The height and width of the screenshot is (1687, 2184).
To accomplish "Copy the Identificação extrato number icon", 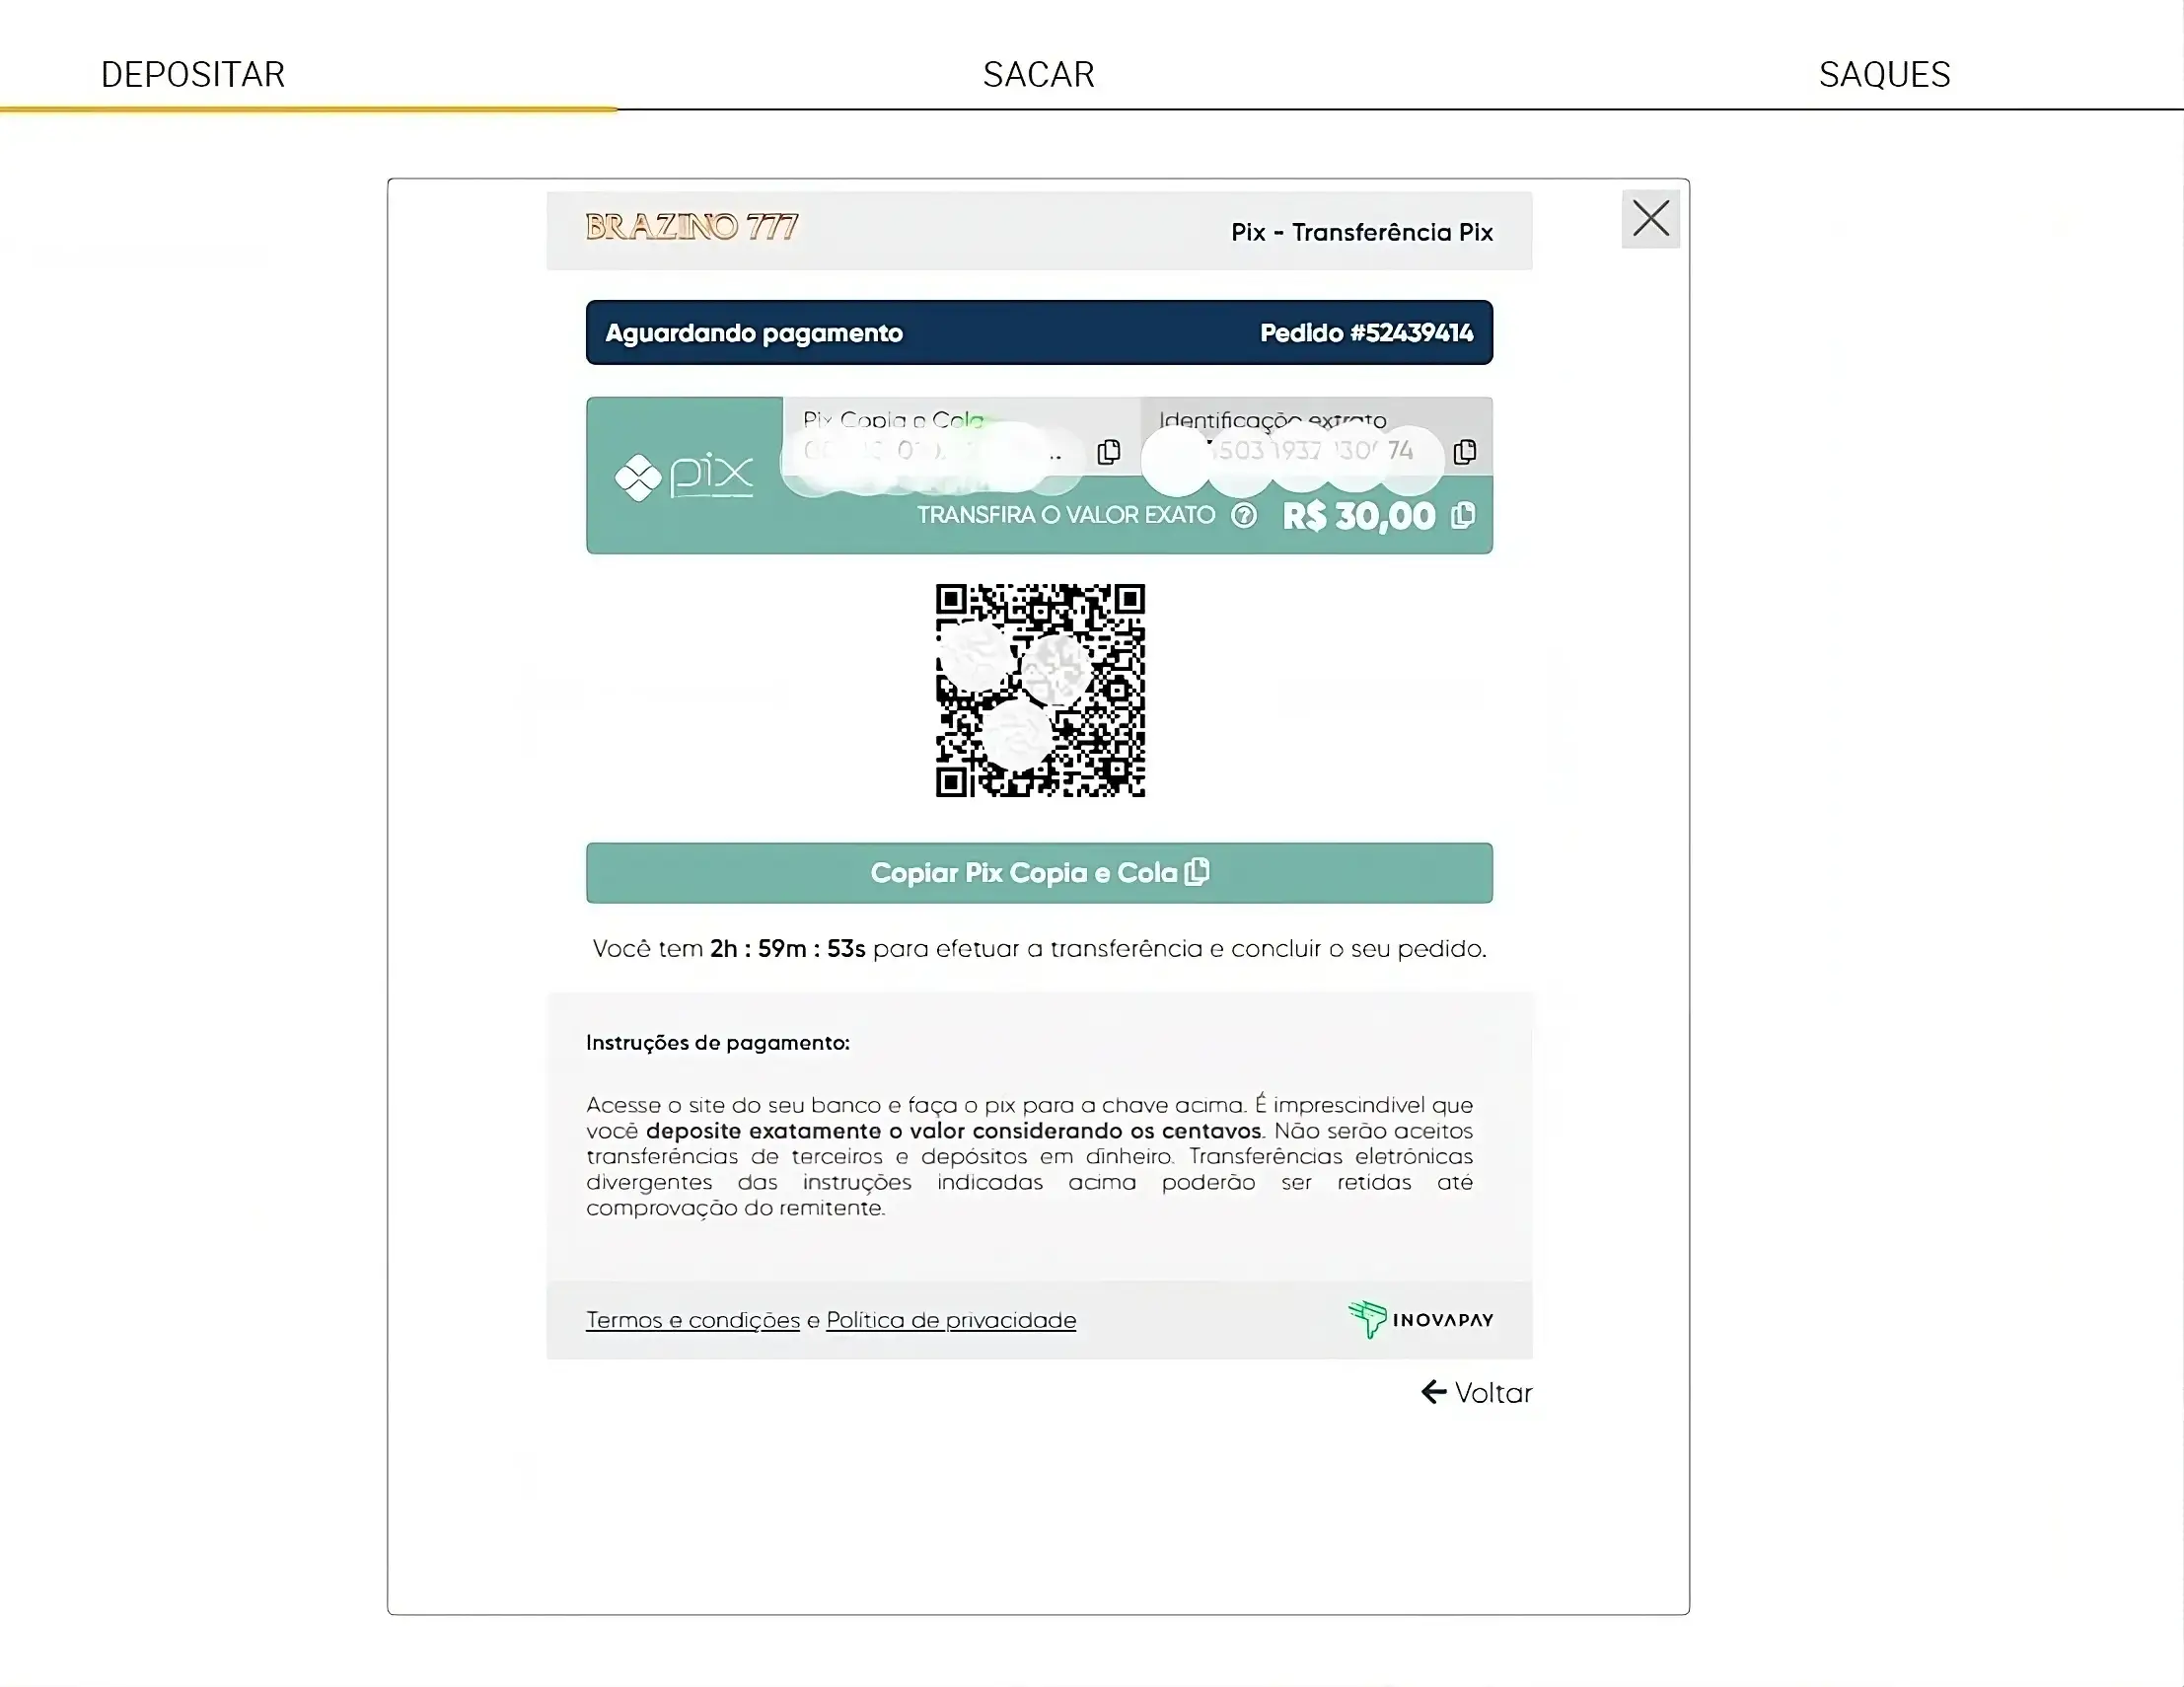I will coord(1465,452).
